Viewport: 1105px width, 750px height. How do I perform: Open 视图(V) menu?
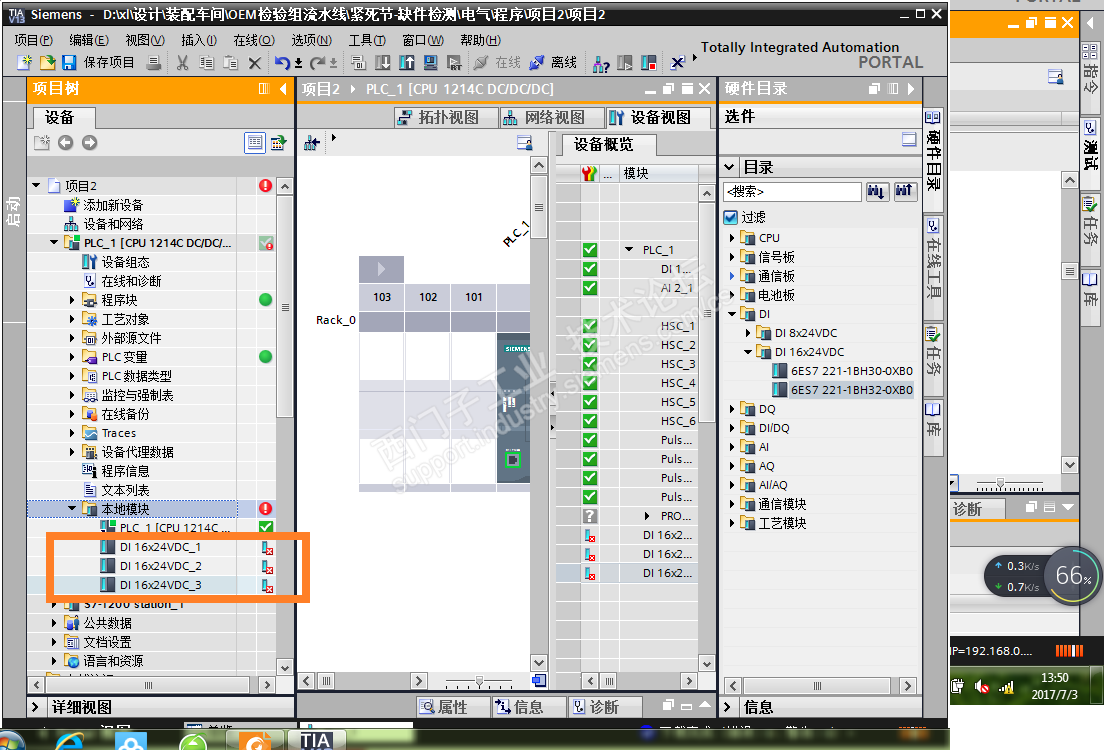[x=145, y=40]
